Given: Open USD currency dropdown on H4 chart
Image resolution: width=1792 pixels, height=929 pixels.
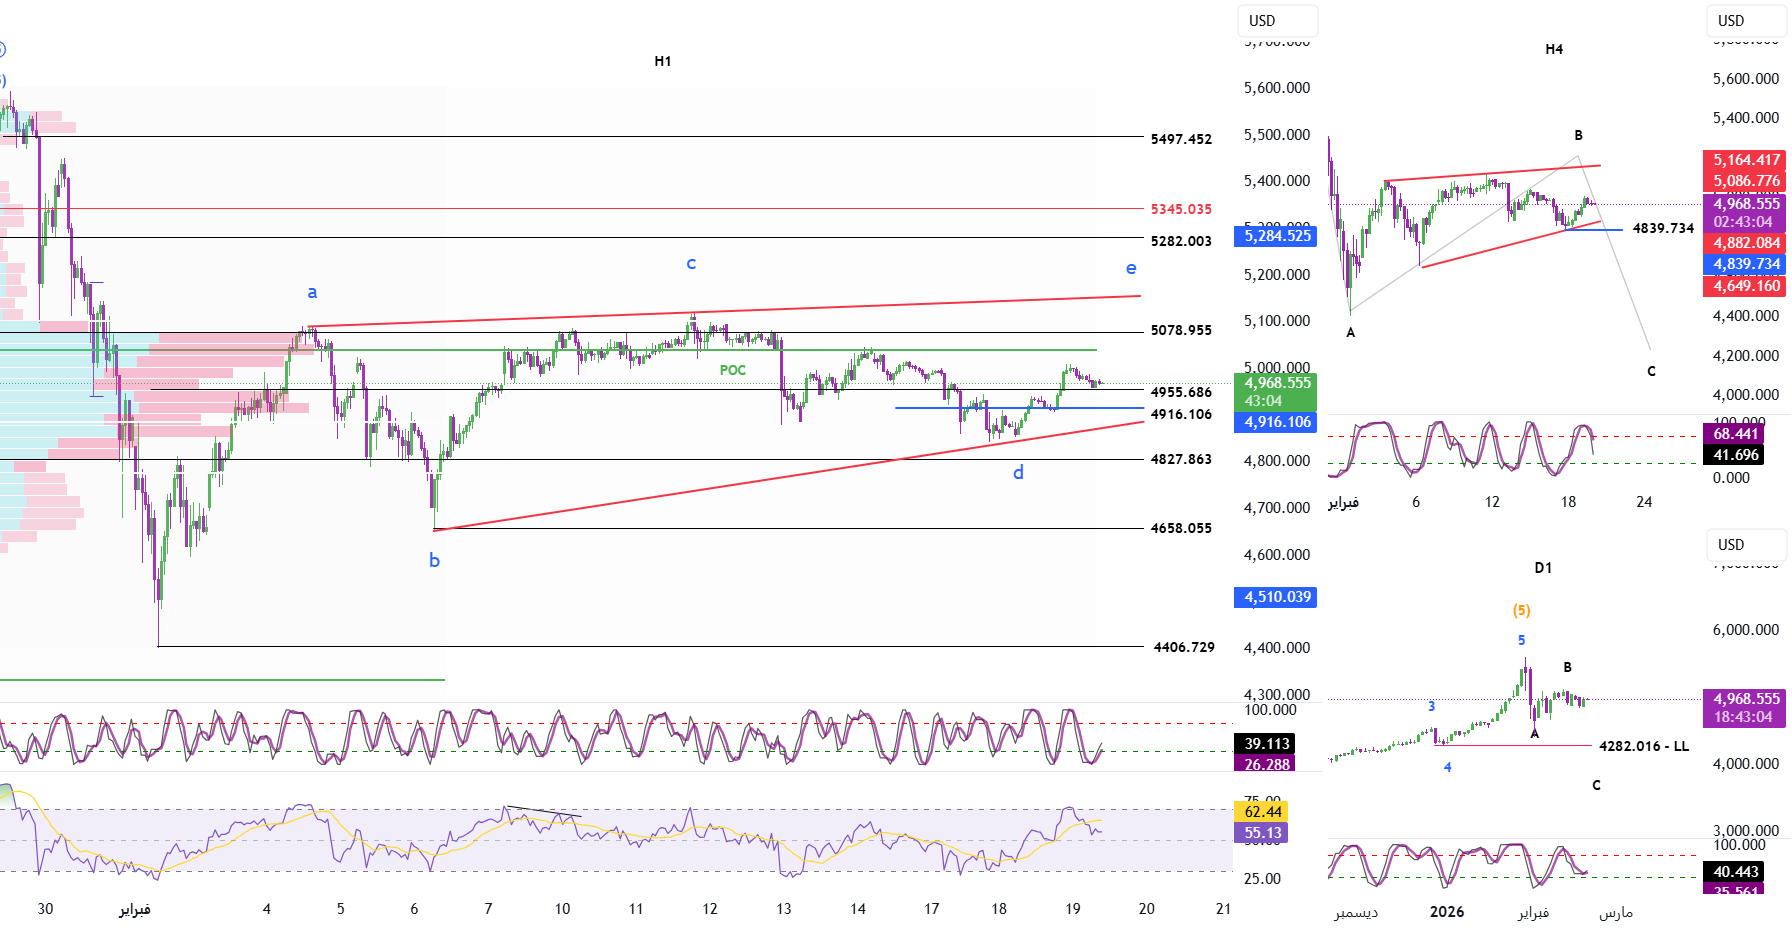Looking at the screenshot, I should pyautogui.click(x=1745, y=21).
